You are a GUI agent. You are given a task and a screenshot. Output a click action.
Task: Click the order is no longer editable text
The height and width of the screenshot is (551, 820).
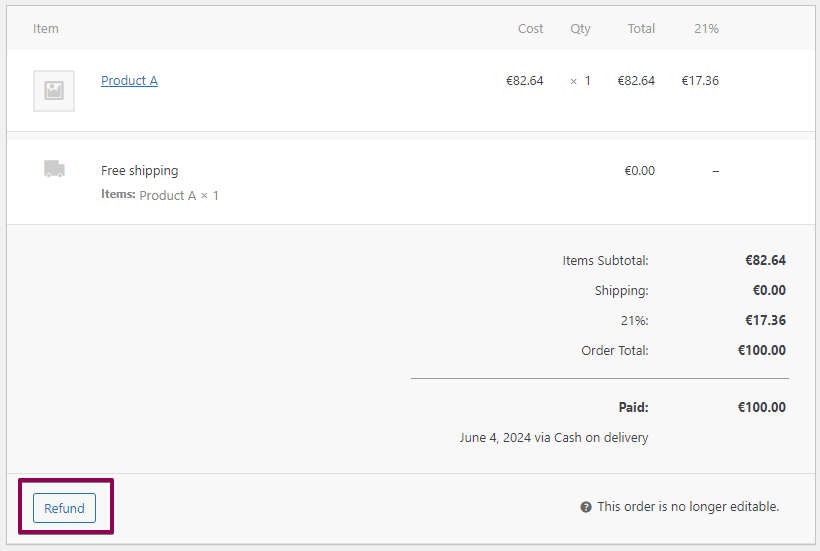[x=688, y=507]
